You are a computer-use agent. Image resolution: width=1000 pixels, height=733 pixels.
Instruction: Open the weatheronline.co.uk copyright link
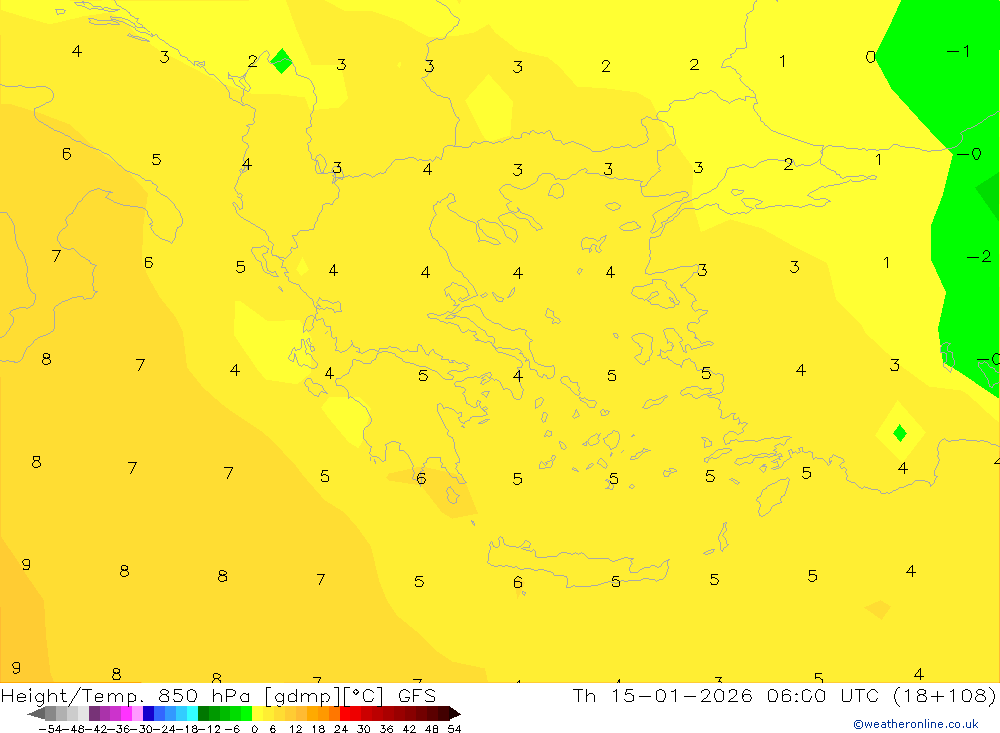[x=916, y=724]
